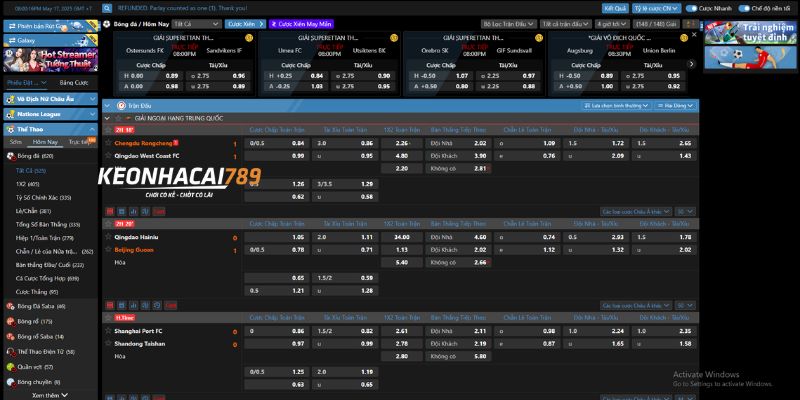Switch to the Hôm Nay tab

coord(45,142)
